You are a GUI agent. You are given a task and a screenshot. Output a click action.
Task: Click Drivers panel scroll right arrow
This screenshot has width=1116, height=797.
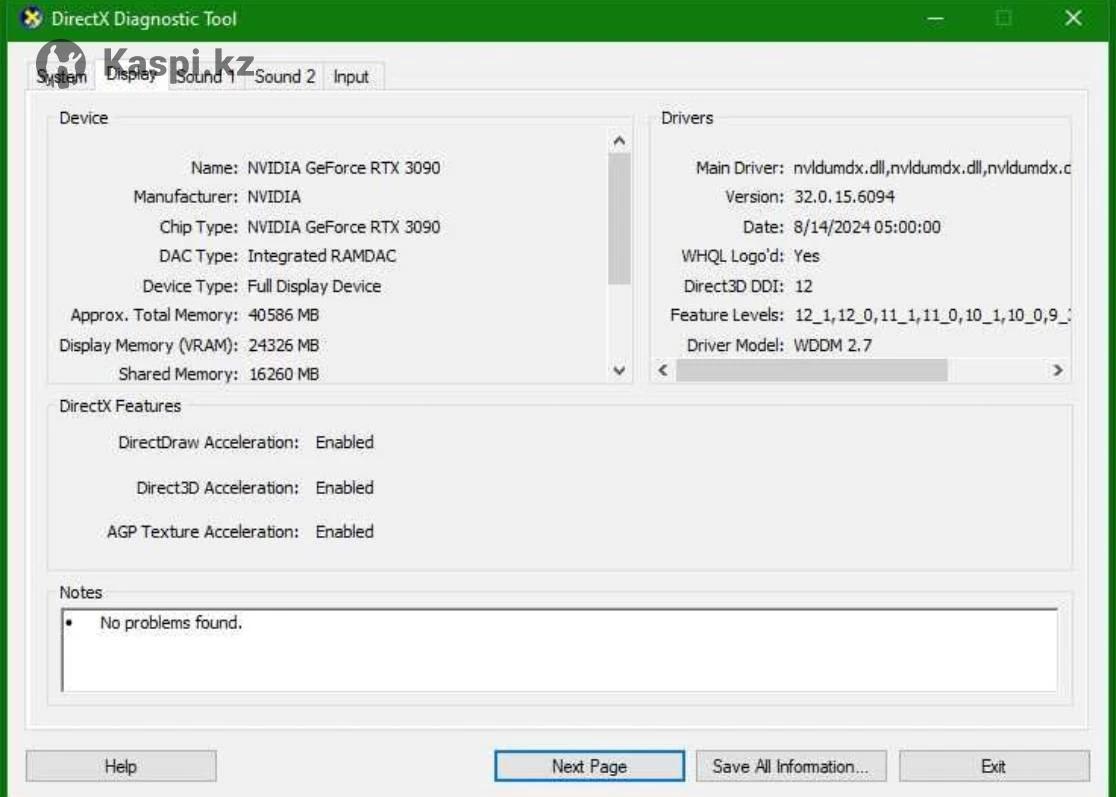click(x=1058, y=370)
